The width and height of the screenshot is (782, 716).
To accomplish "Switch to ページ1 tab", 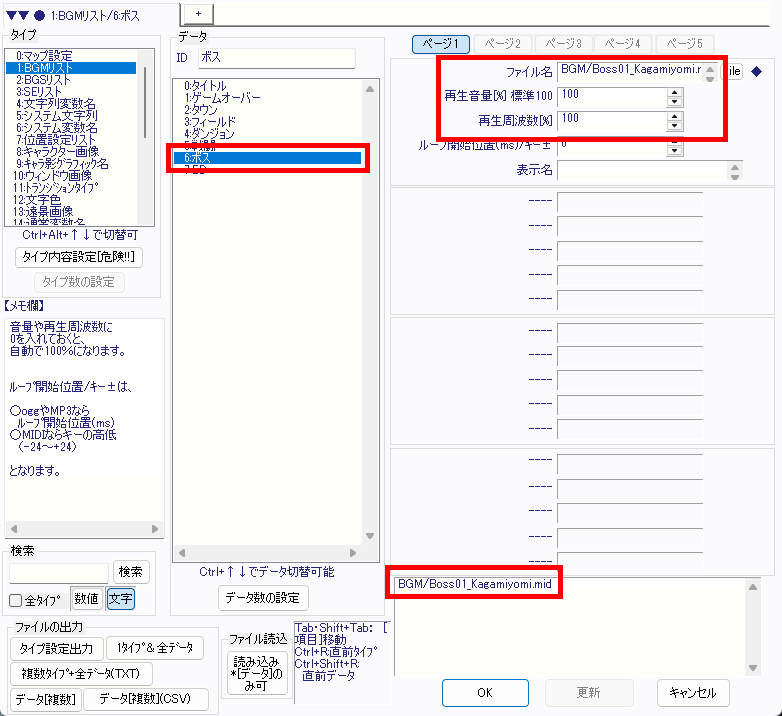I will [441, 44].
